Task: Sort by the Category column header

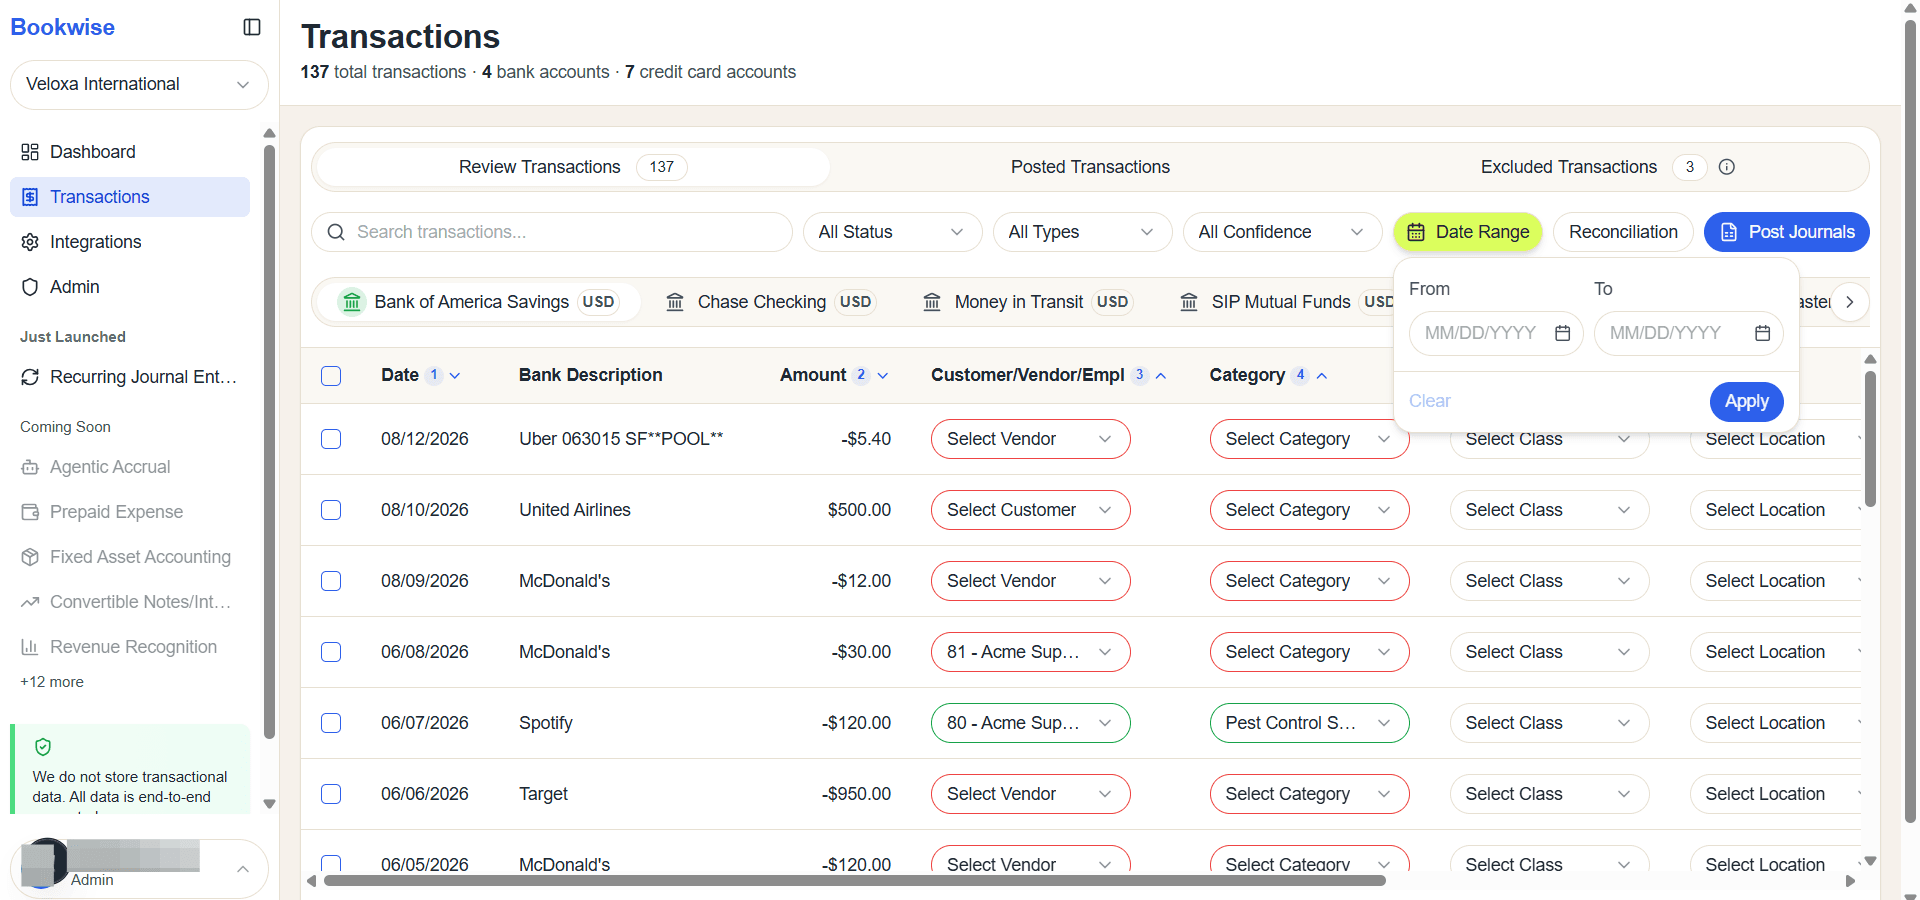Action: click(x=1268, y=375)
